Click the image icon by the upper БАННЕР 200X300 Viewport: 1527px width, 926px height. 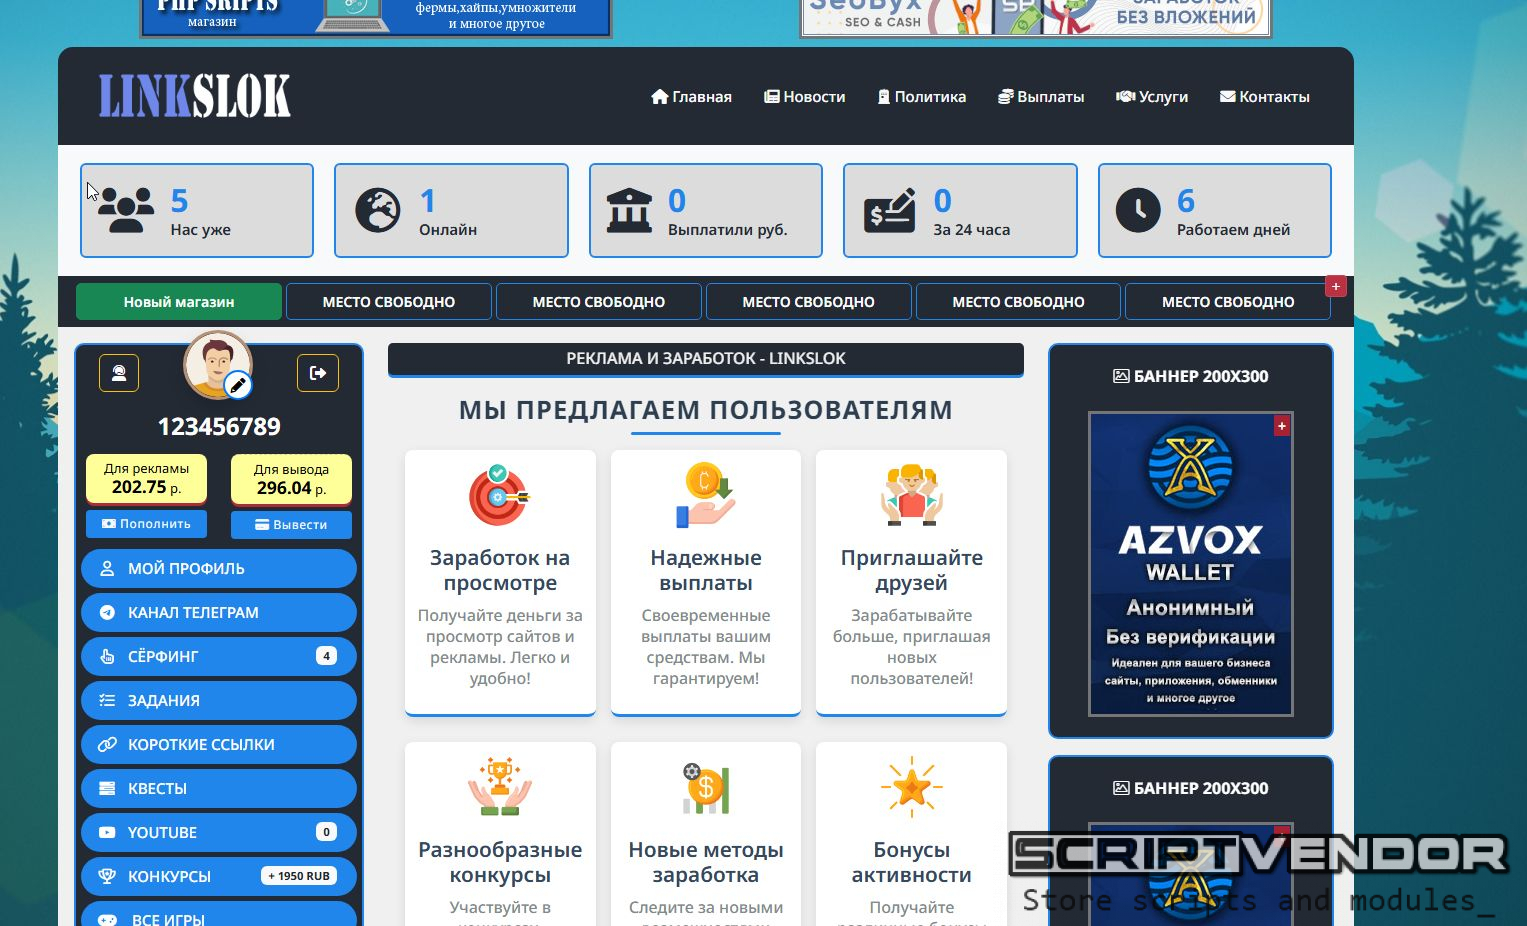click(x=1121, y=376)
